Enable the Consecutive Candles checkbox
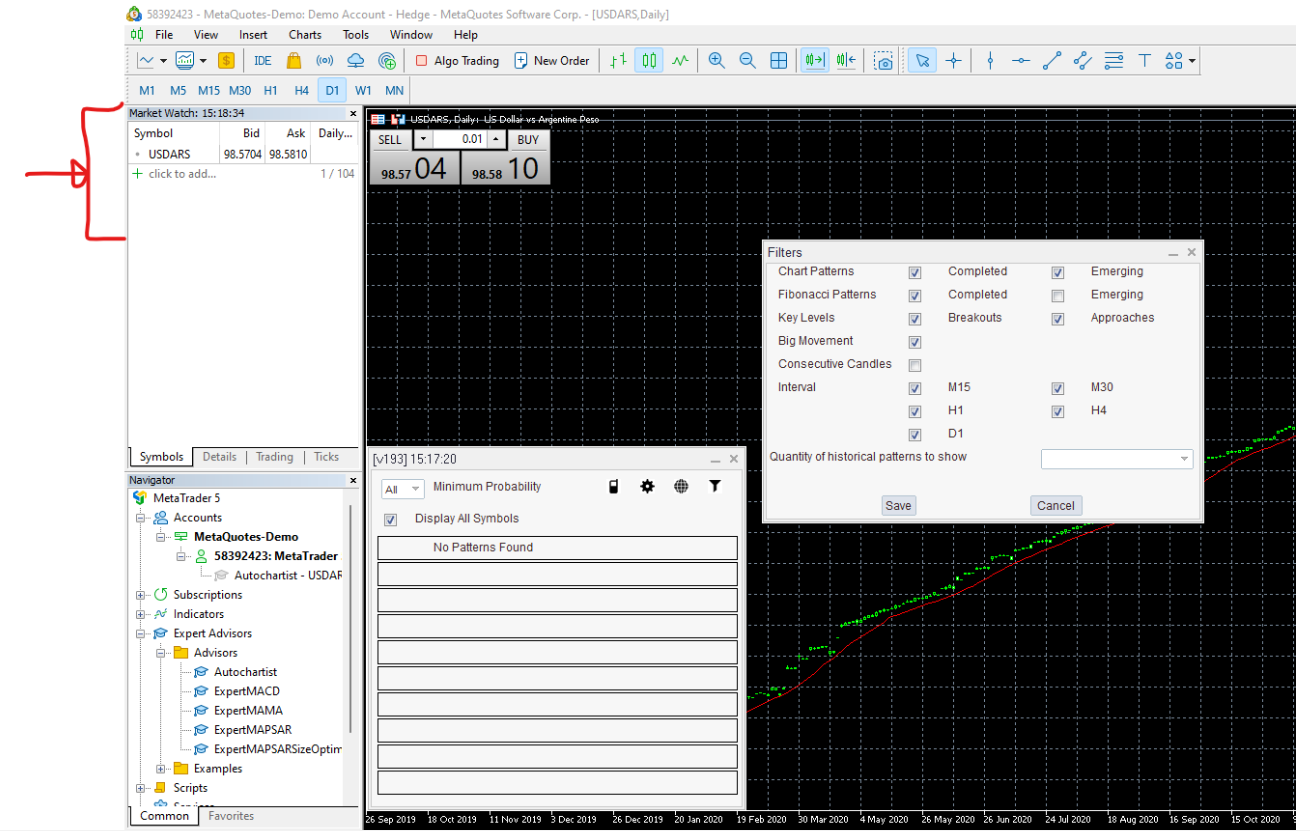This screenshot has height=837, width=1310. (915, 365)
